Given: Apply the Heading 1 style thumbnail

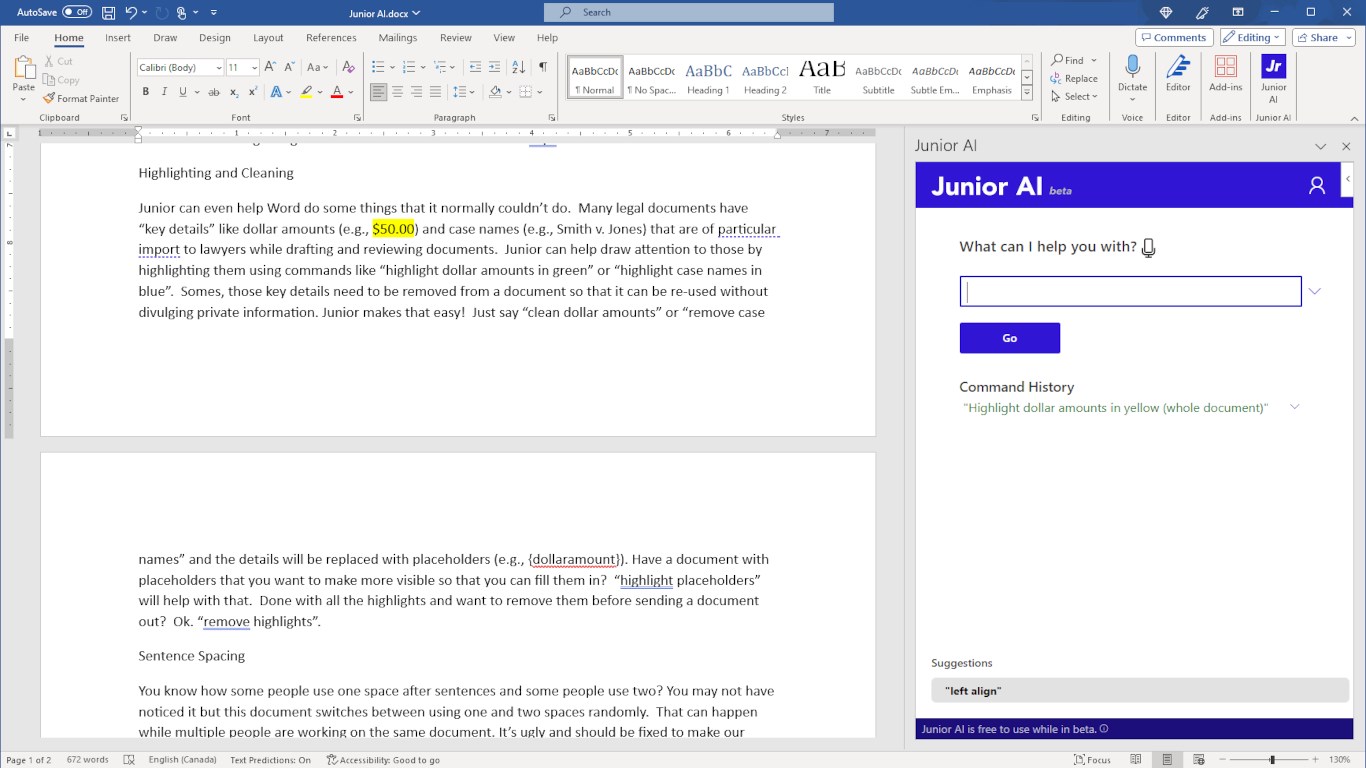Looking at the screenshot, I should tap(708, 78).
